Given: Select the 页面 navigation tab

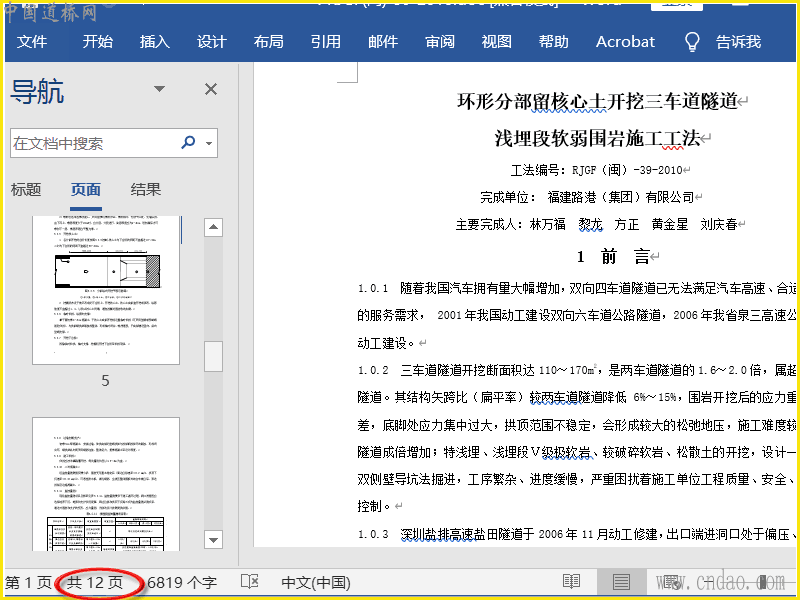Looking at the screenshot, I should tap(86, 190).
